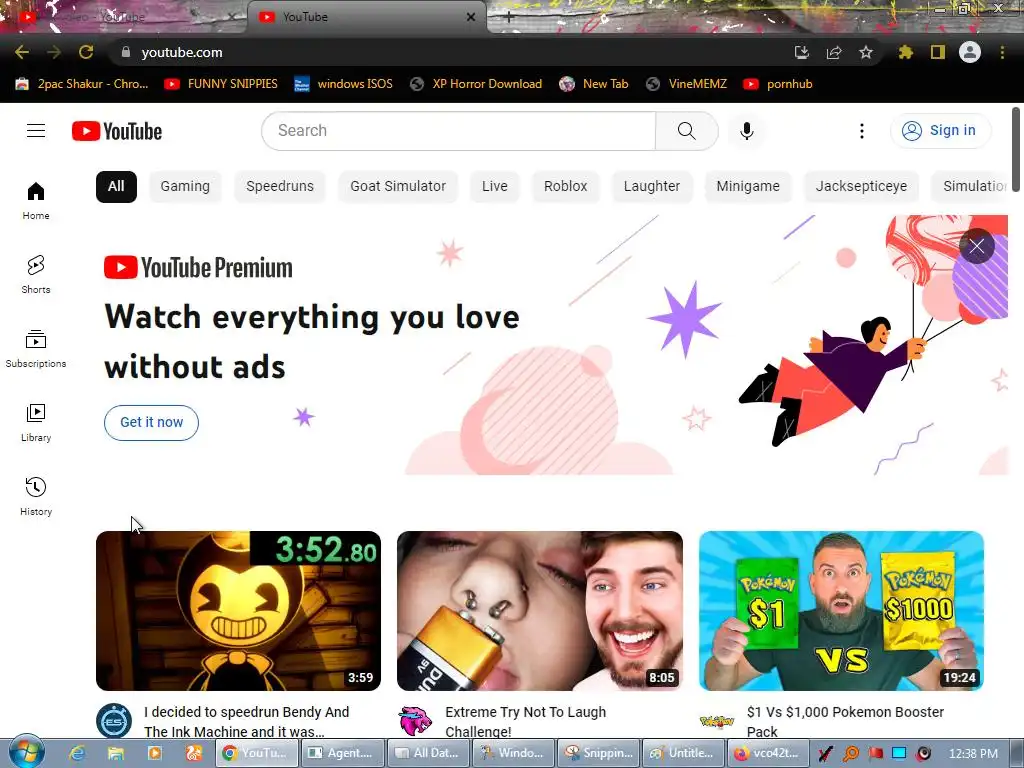The image size is (1024, 768).
Task: Open the Pokemon video's channel avatar
Action: 717,721
